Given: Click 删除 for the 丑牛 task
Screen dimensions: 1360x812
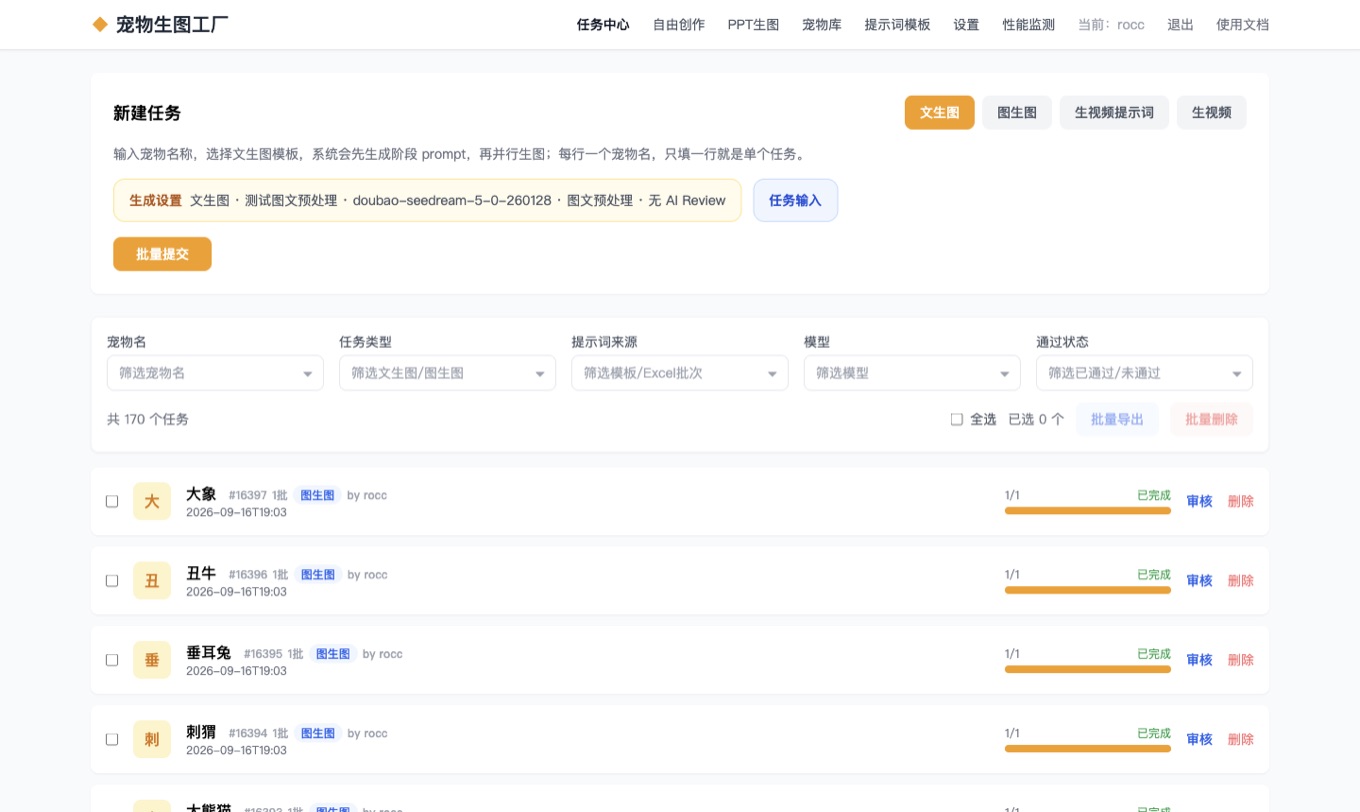Looking at the screenshot, I should (1240, 580).
